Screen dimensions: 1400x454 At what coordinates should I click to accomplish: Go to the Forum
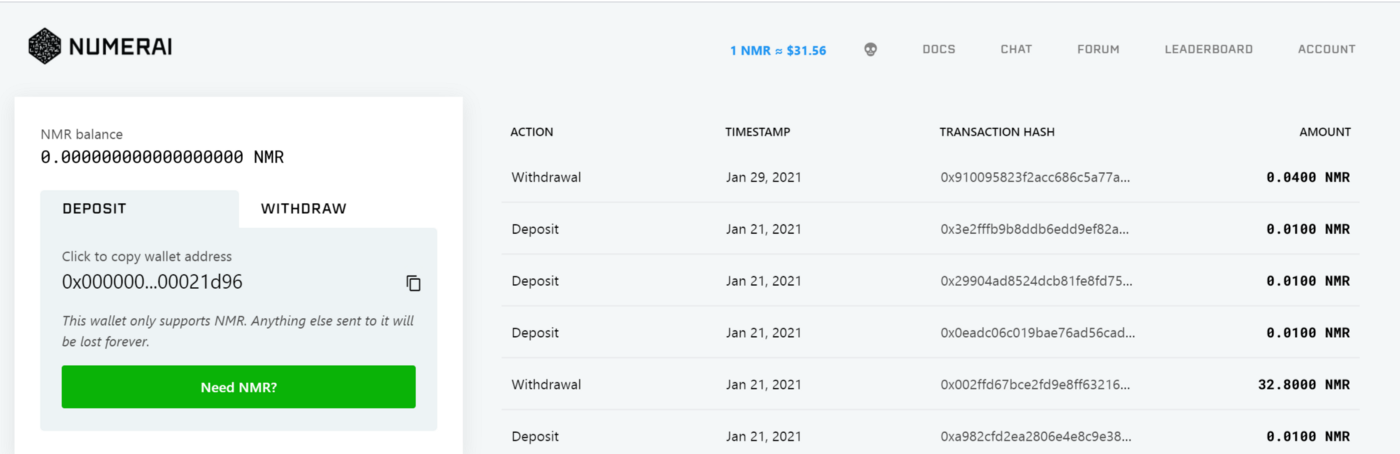1098,49
